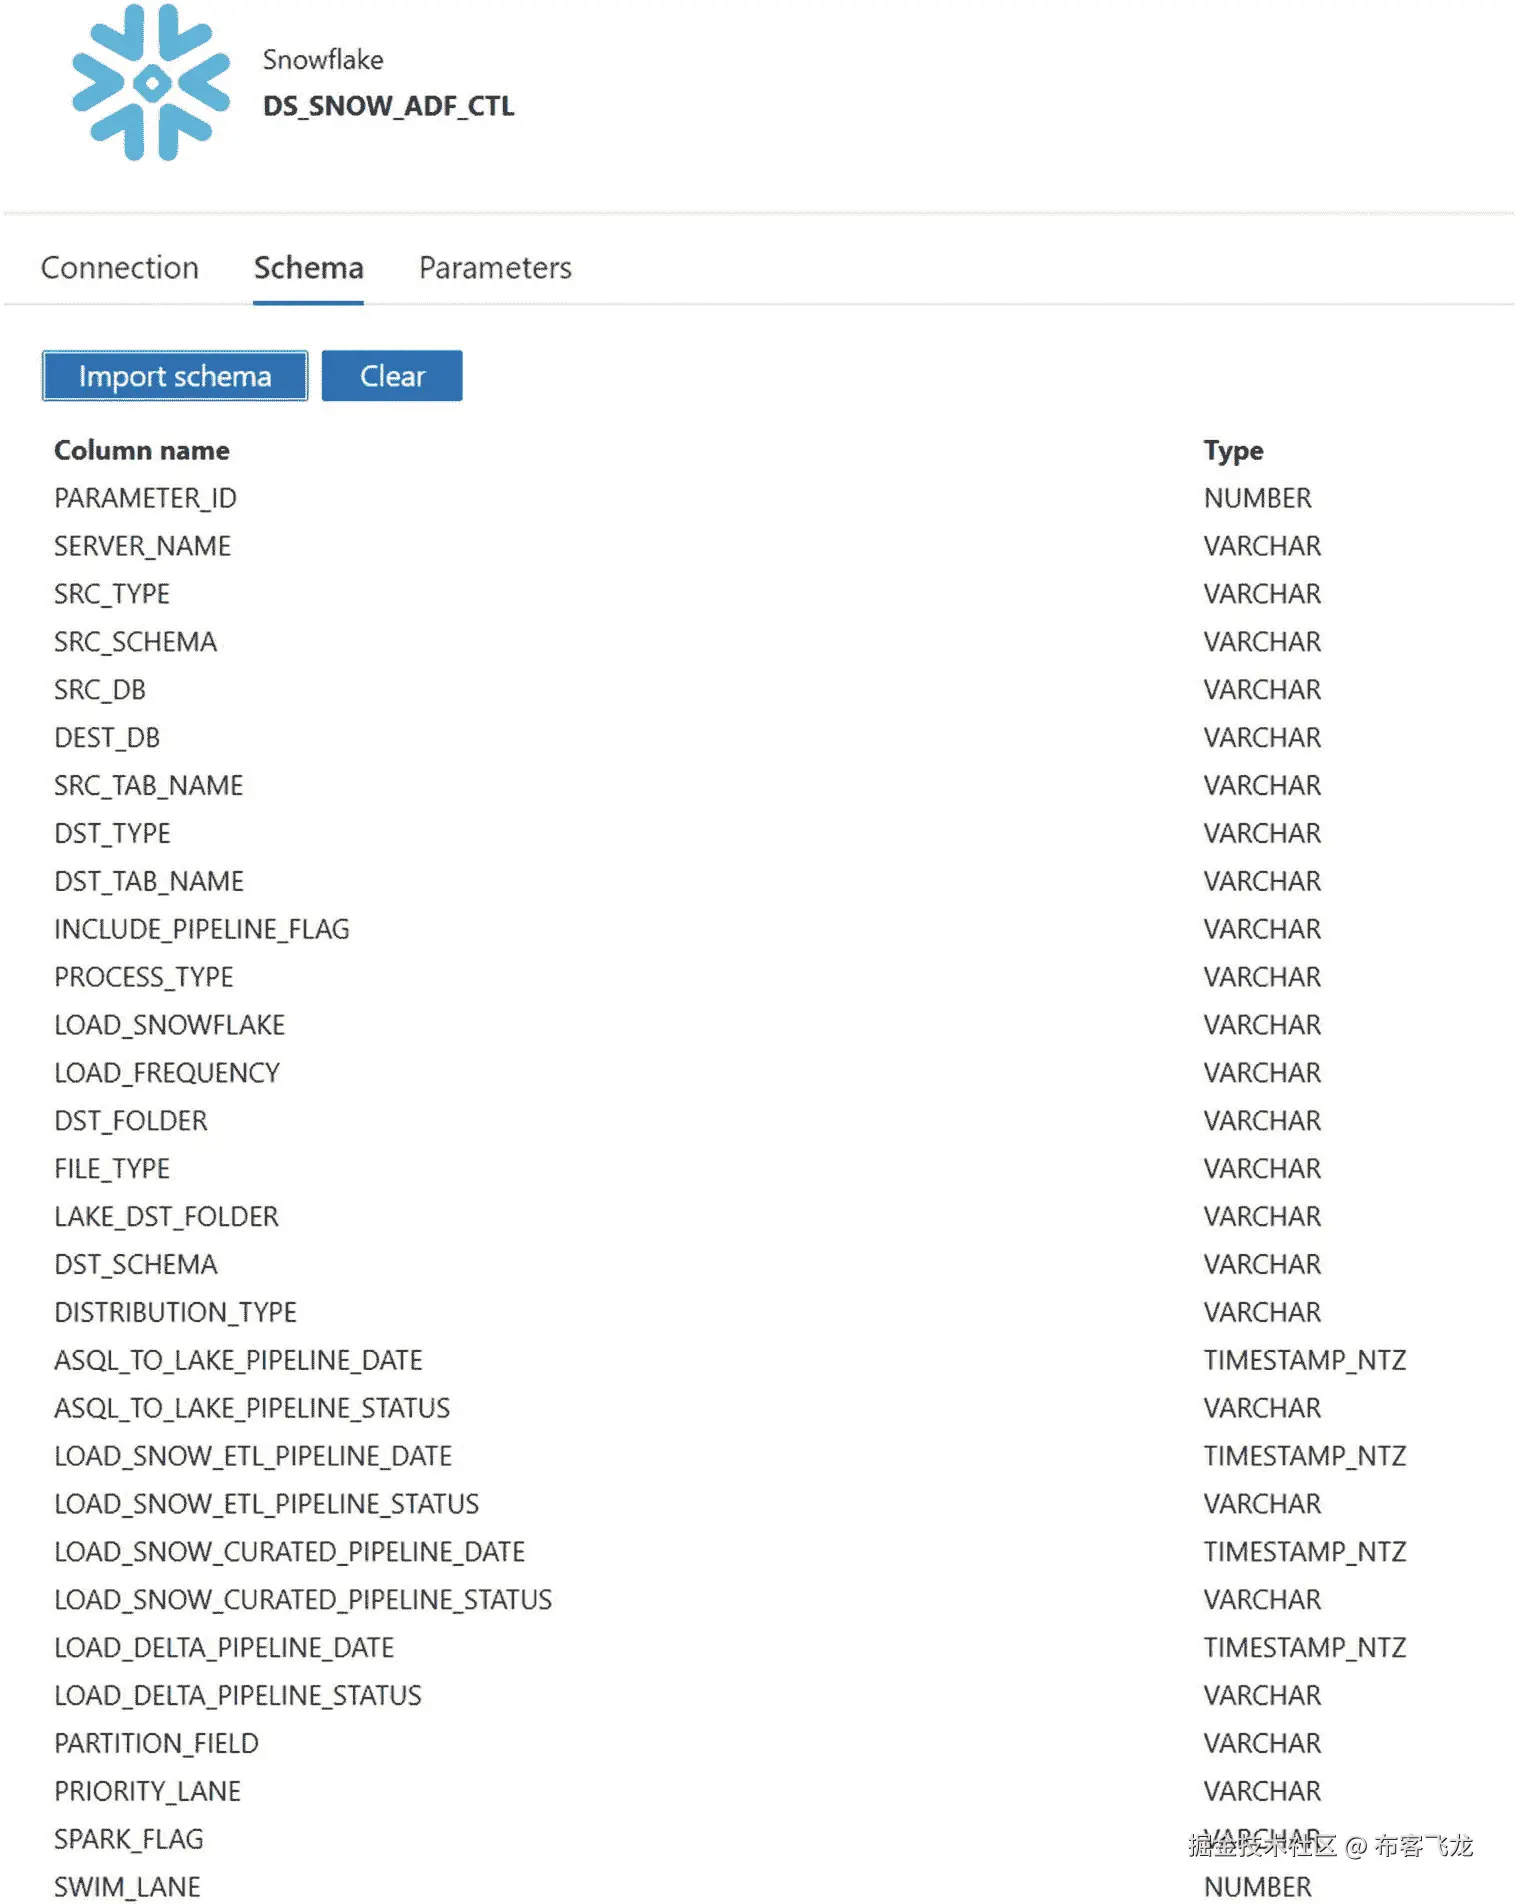The height and width of the screenshot is (1904, 1518).
Task: Click the DISTRIBUTION_TYPE column name
Action: coord(175,1312)
